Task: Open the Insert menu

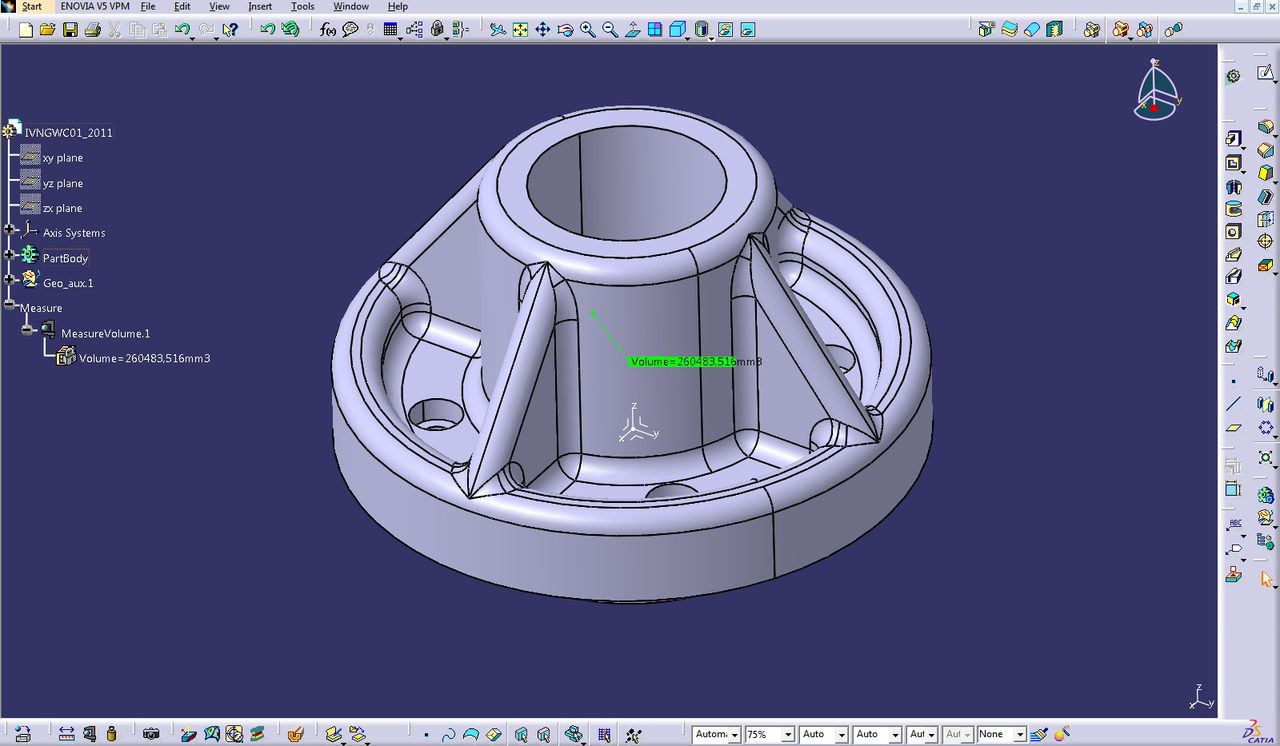Action: point(260,6)
